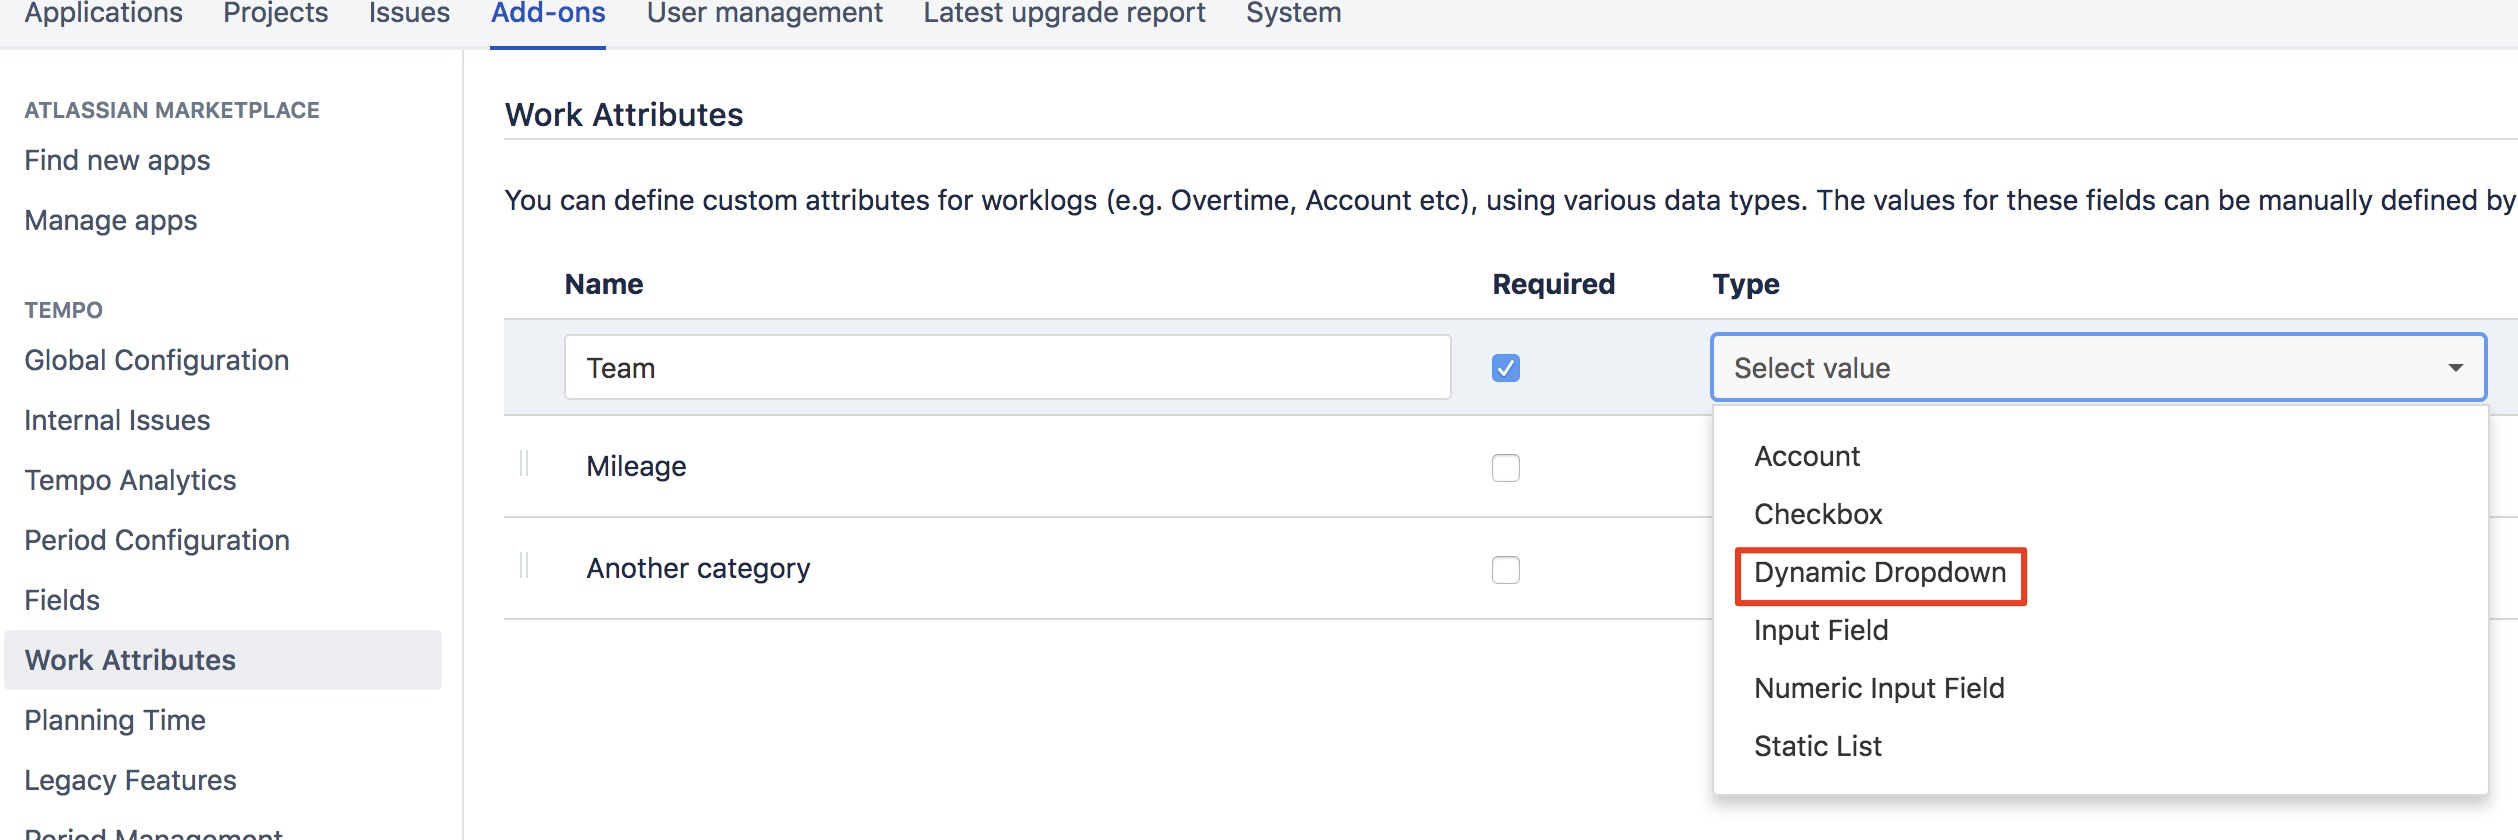Grab the drag handle beside Mileage
2518x840 pixels.
(x=524, y=465)
